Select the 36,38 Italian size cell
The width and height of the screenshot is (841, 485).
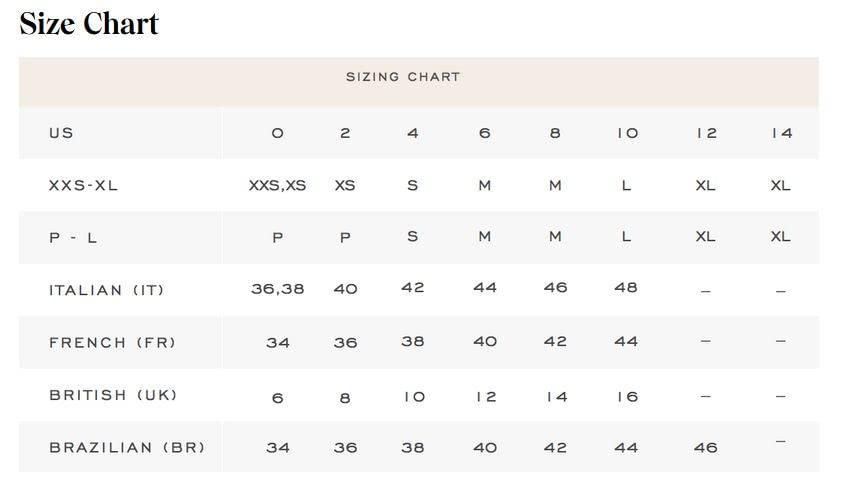point(277,288)
